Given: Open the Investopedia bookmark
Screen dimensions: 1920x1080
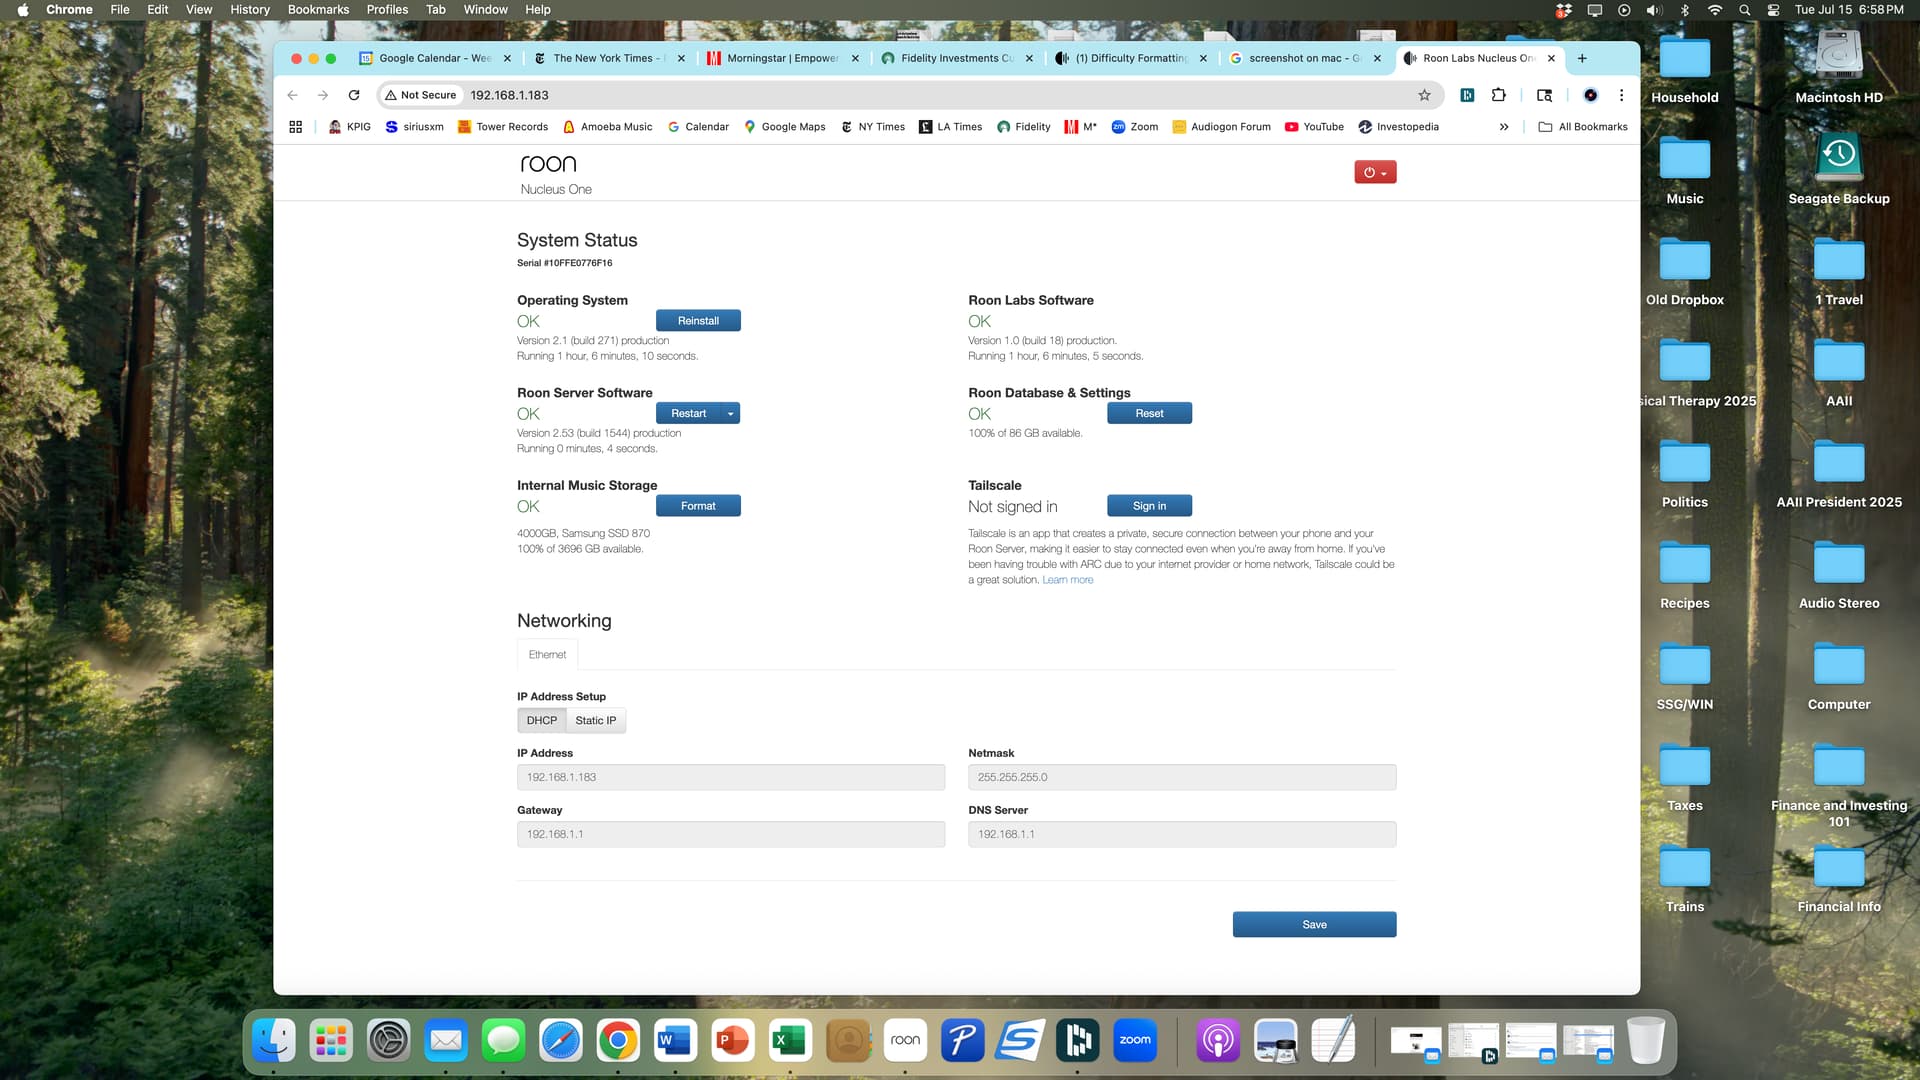Looking at the screenshot, I should tap(1398, 127).
